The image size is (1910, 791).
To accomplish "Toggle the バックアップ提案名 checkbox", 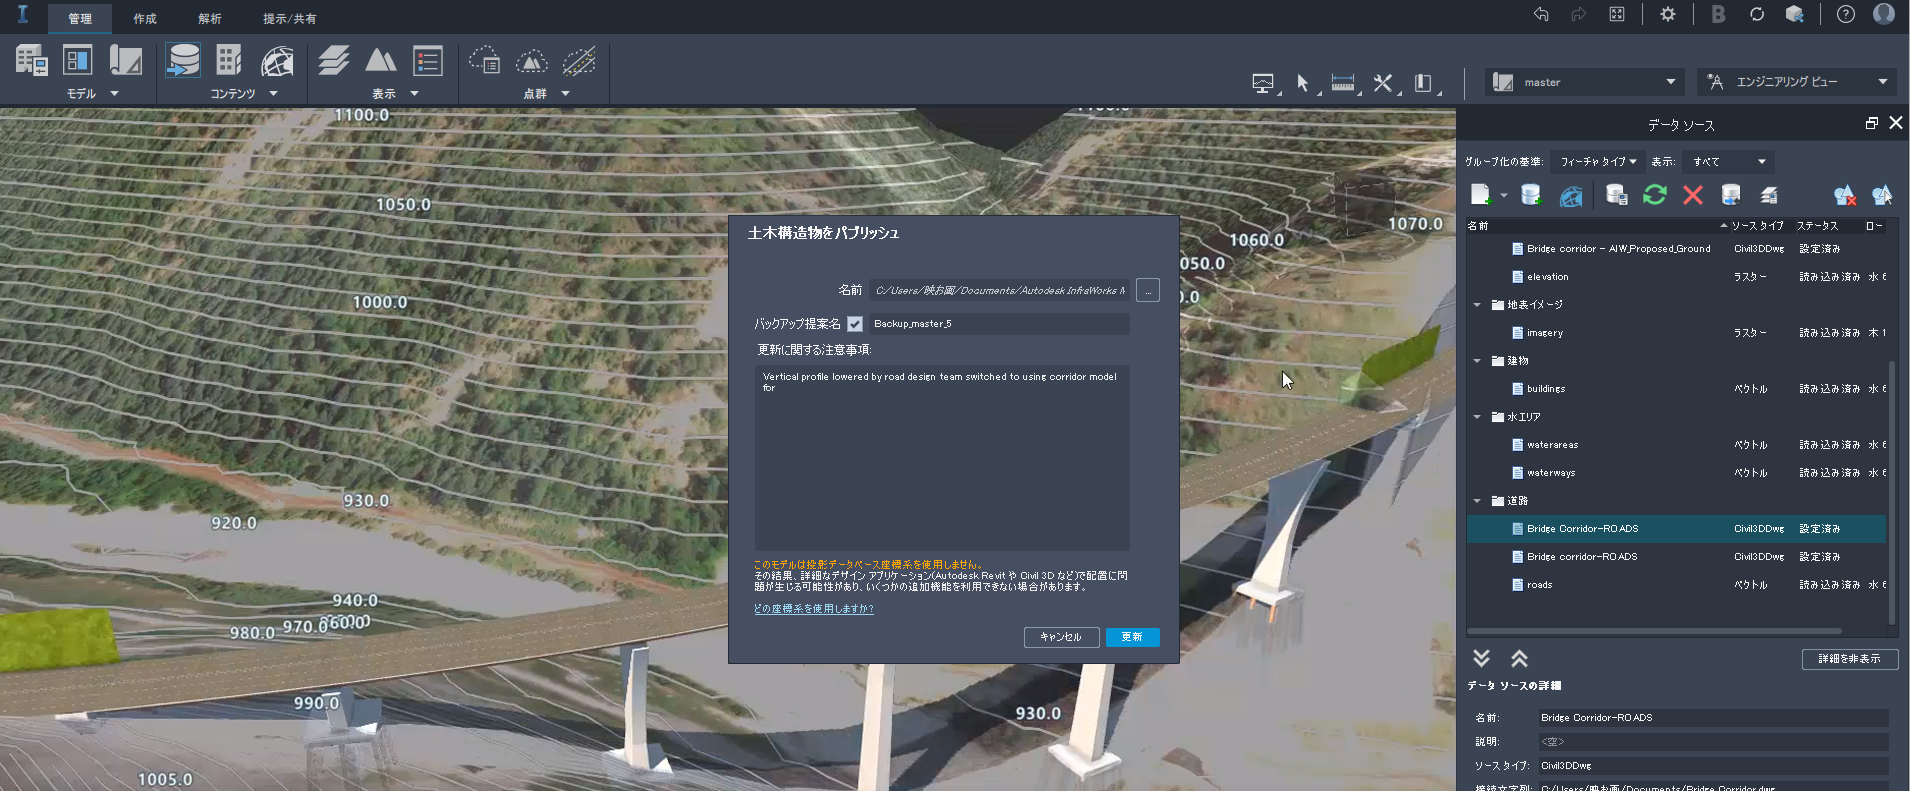I will (x=855, y=324).
